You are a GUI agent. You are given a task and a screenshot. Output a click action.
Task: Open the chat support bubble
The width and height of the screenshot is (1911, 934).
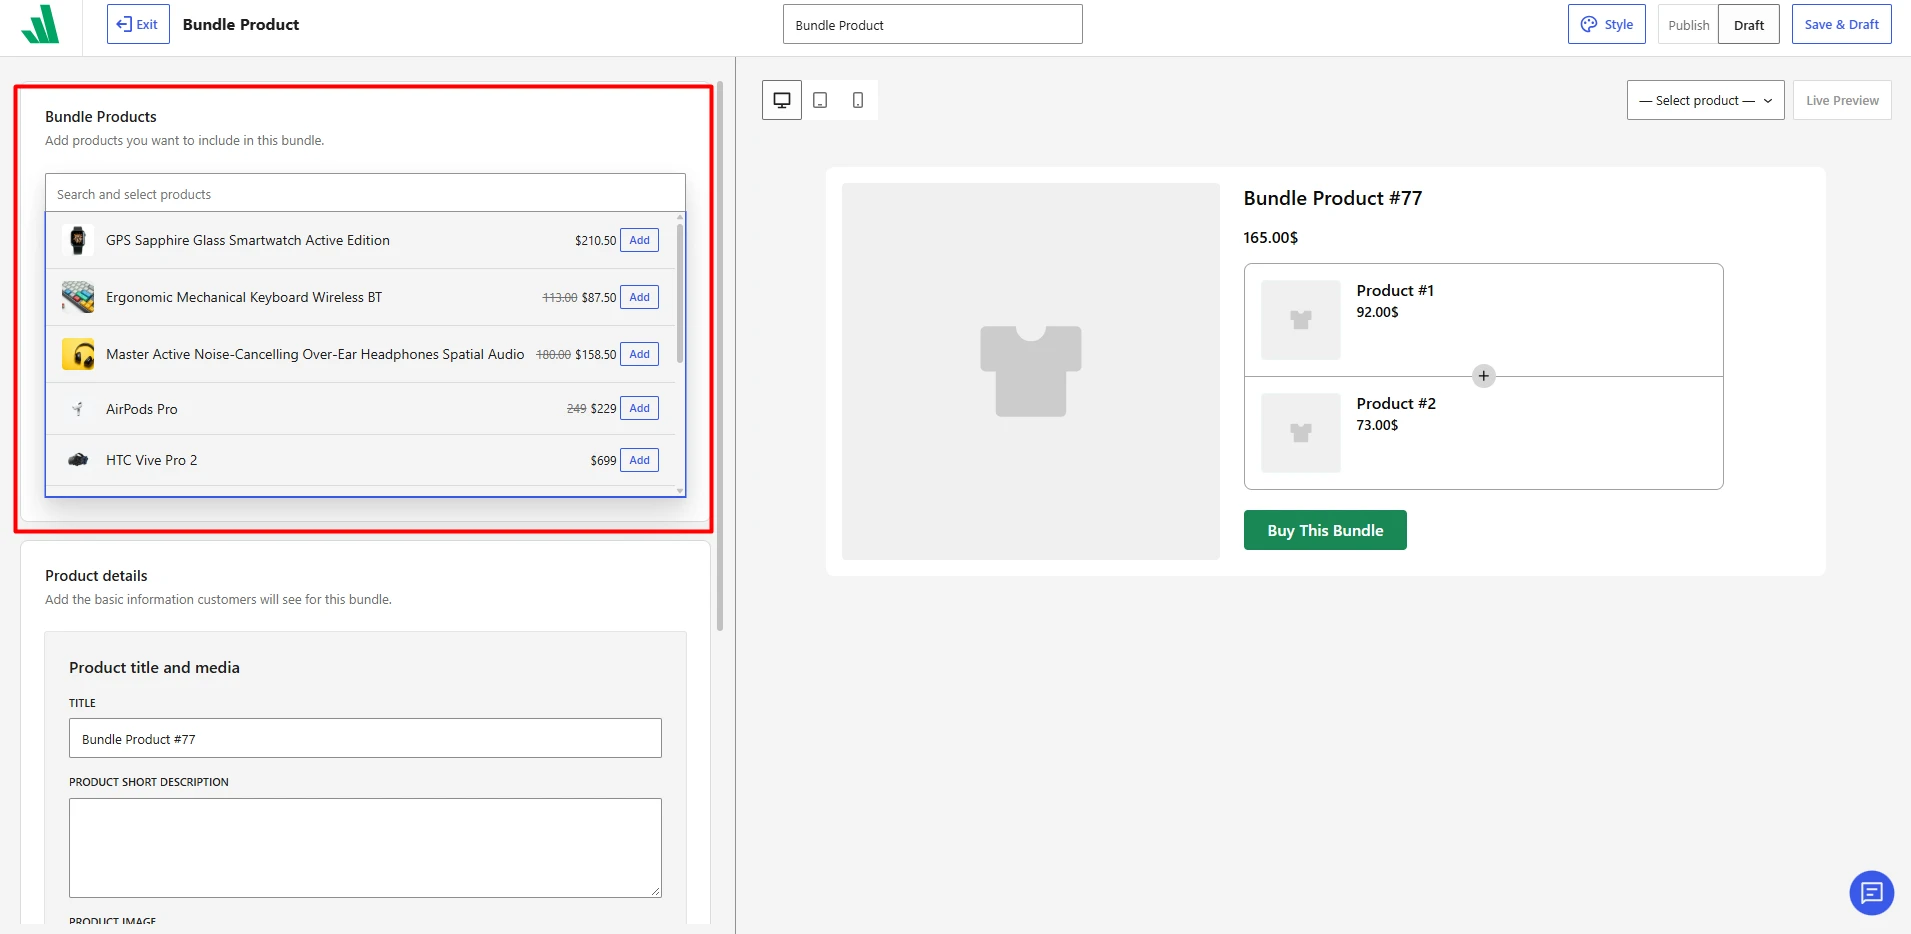[x=1871, y=893]
